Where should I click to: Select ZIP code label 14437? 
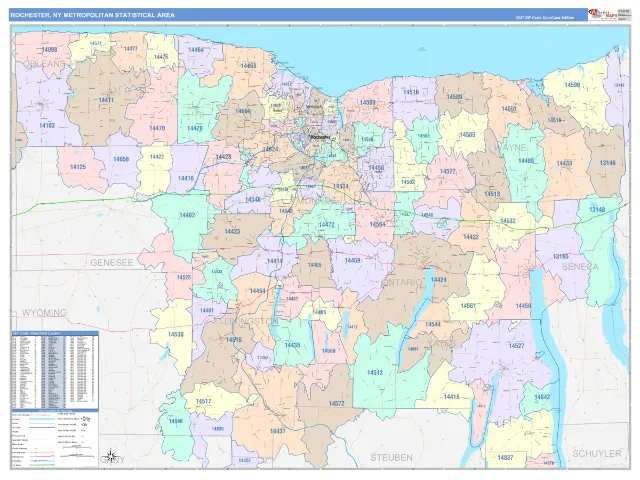[x=278, y=431]
